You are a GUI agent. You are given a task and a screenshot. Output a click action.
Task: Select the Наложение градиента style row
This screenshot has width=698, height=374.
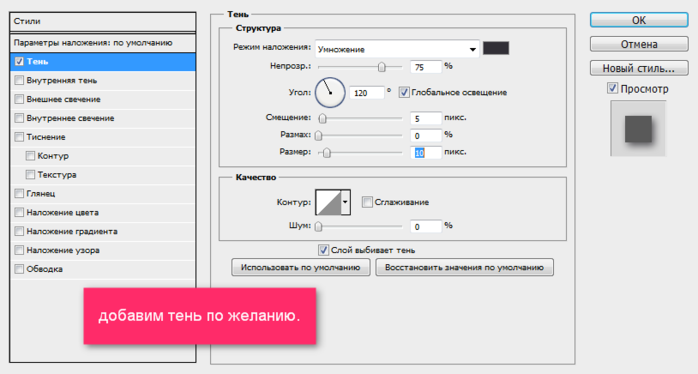pyautogui.click(x=103, y=231)
